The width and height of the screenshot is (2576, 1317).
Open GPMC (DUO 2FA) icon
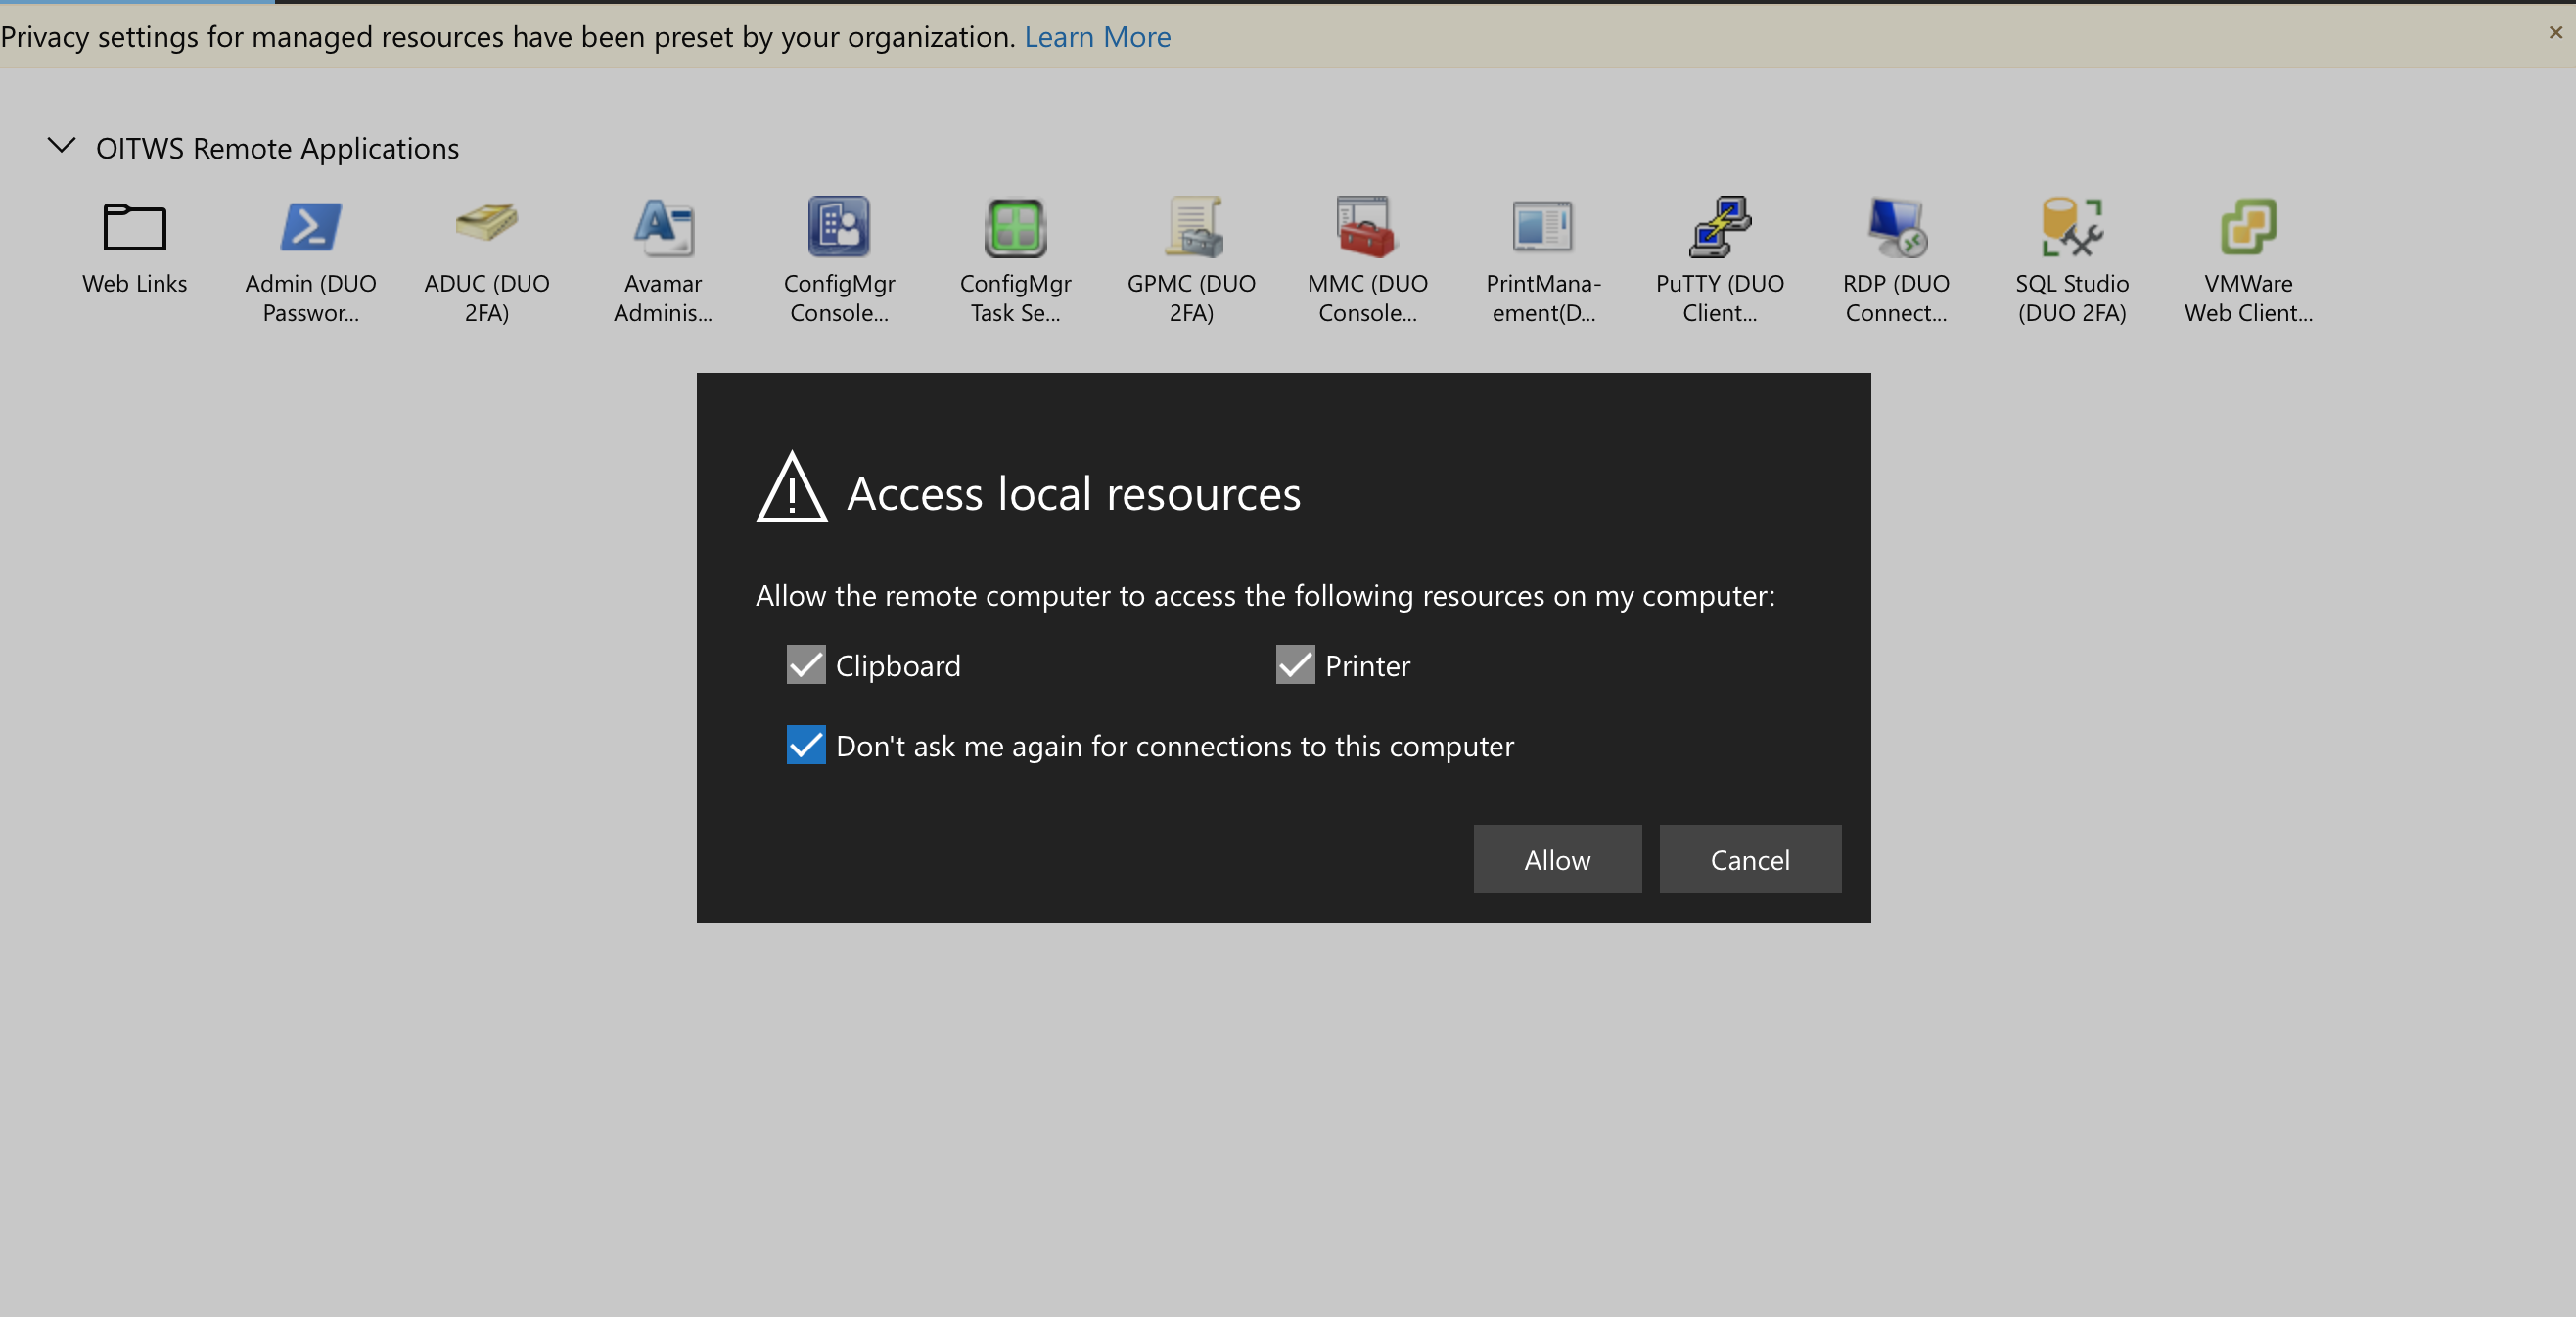[1191, 228]
